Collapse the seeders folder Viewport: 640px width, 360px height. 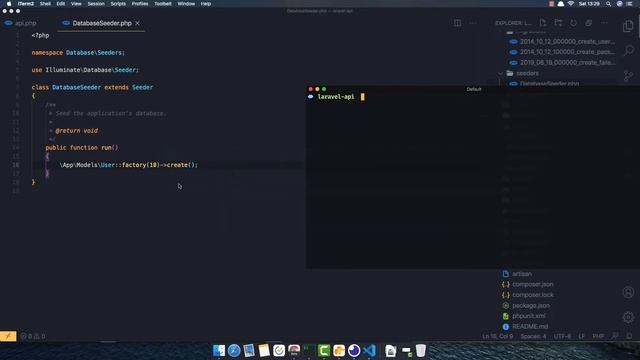(x=527, y=73)
